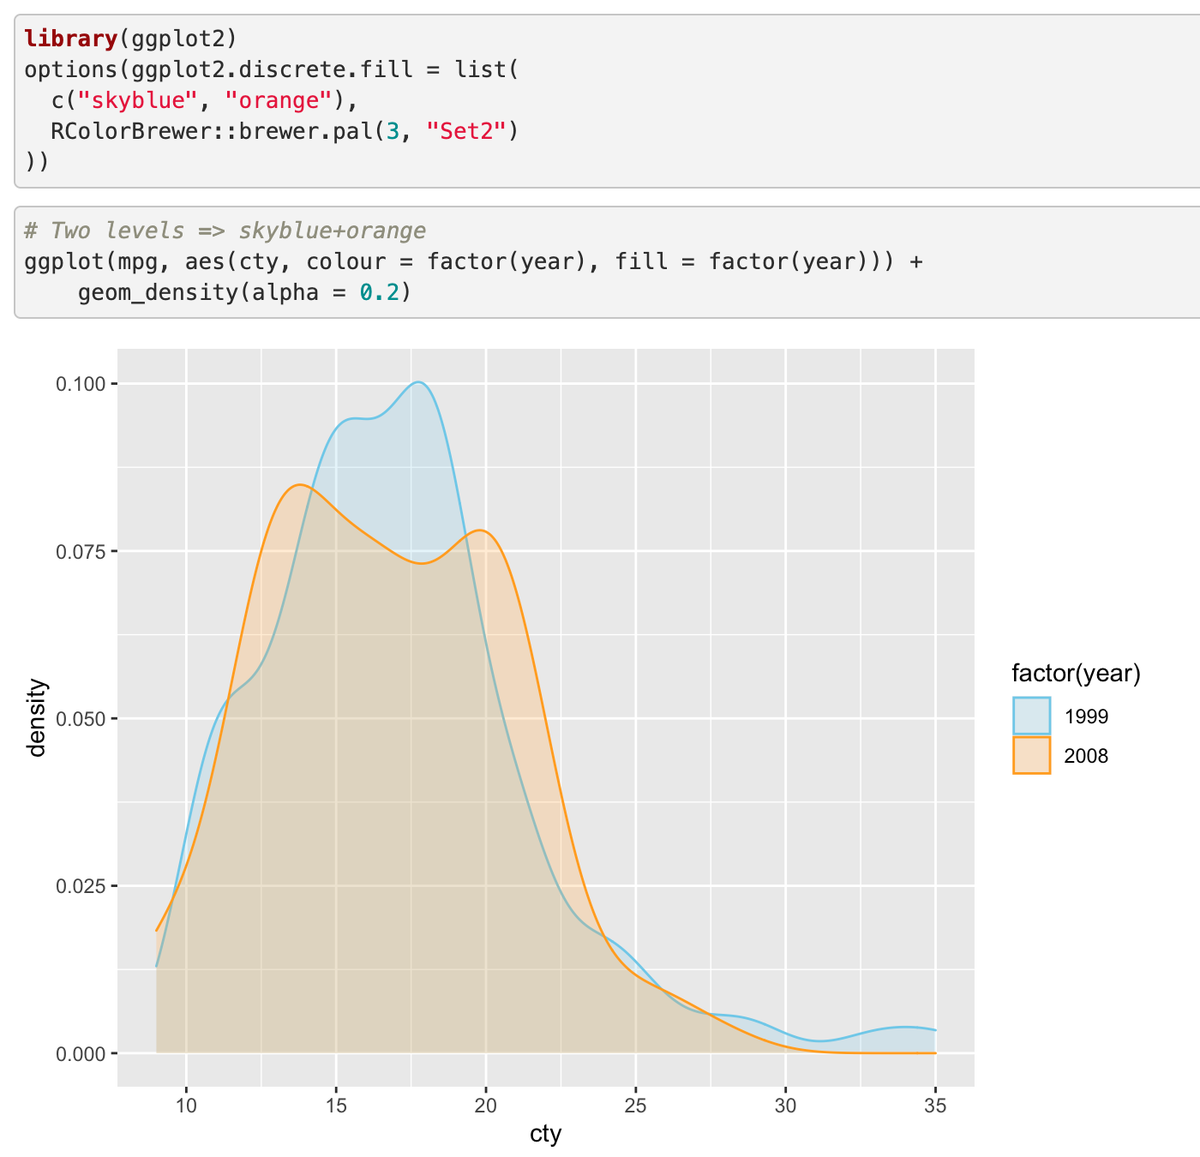Click the x-axis title cty
Viewport: 1200px width, 1157px height.
pyautogui.click(x=545, y=1133)
